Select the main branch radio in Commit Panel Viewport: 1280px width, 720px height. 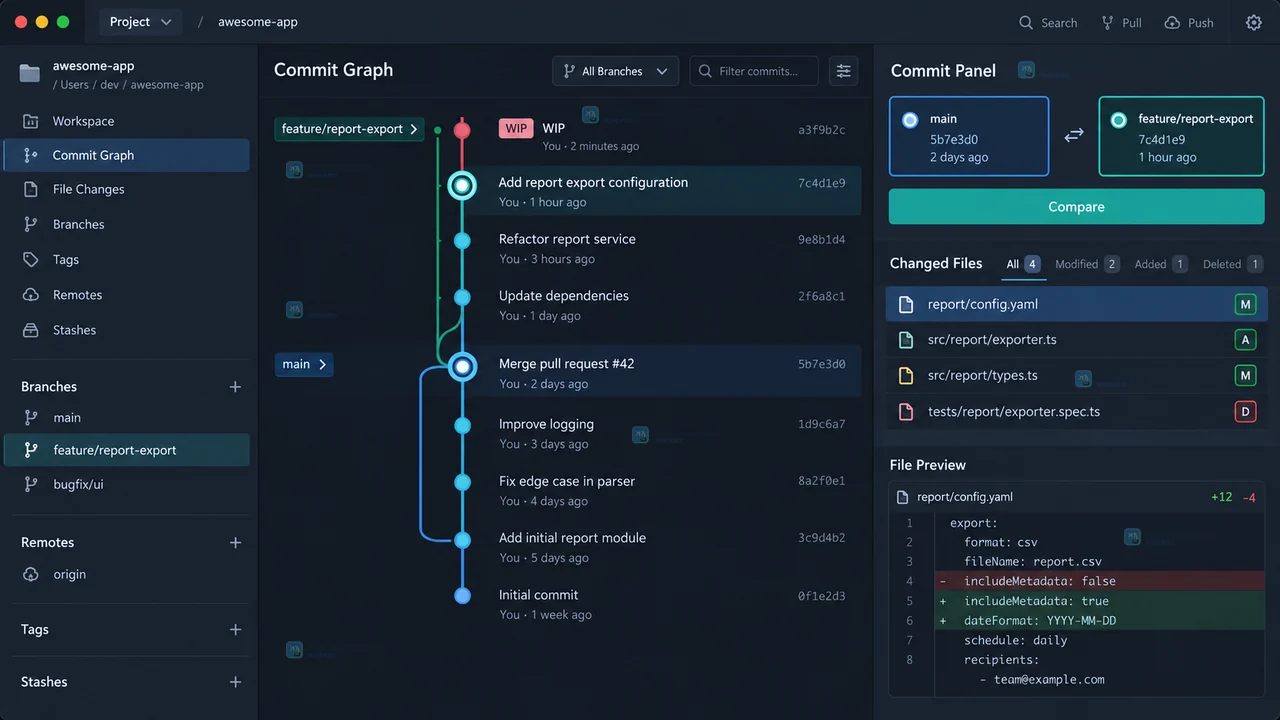pos(910,120)
